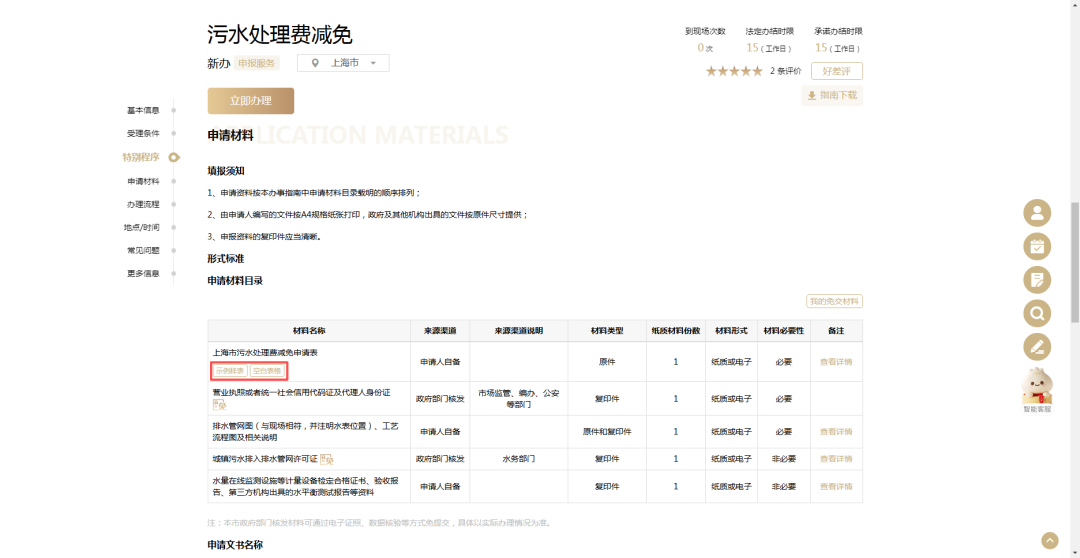Select 办理流程 in side navigation
The width and height of the screenshot is (1080, 558).
(143, 204)
